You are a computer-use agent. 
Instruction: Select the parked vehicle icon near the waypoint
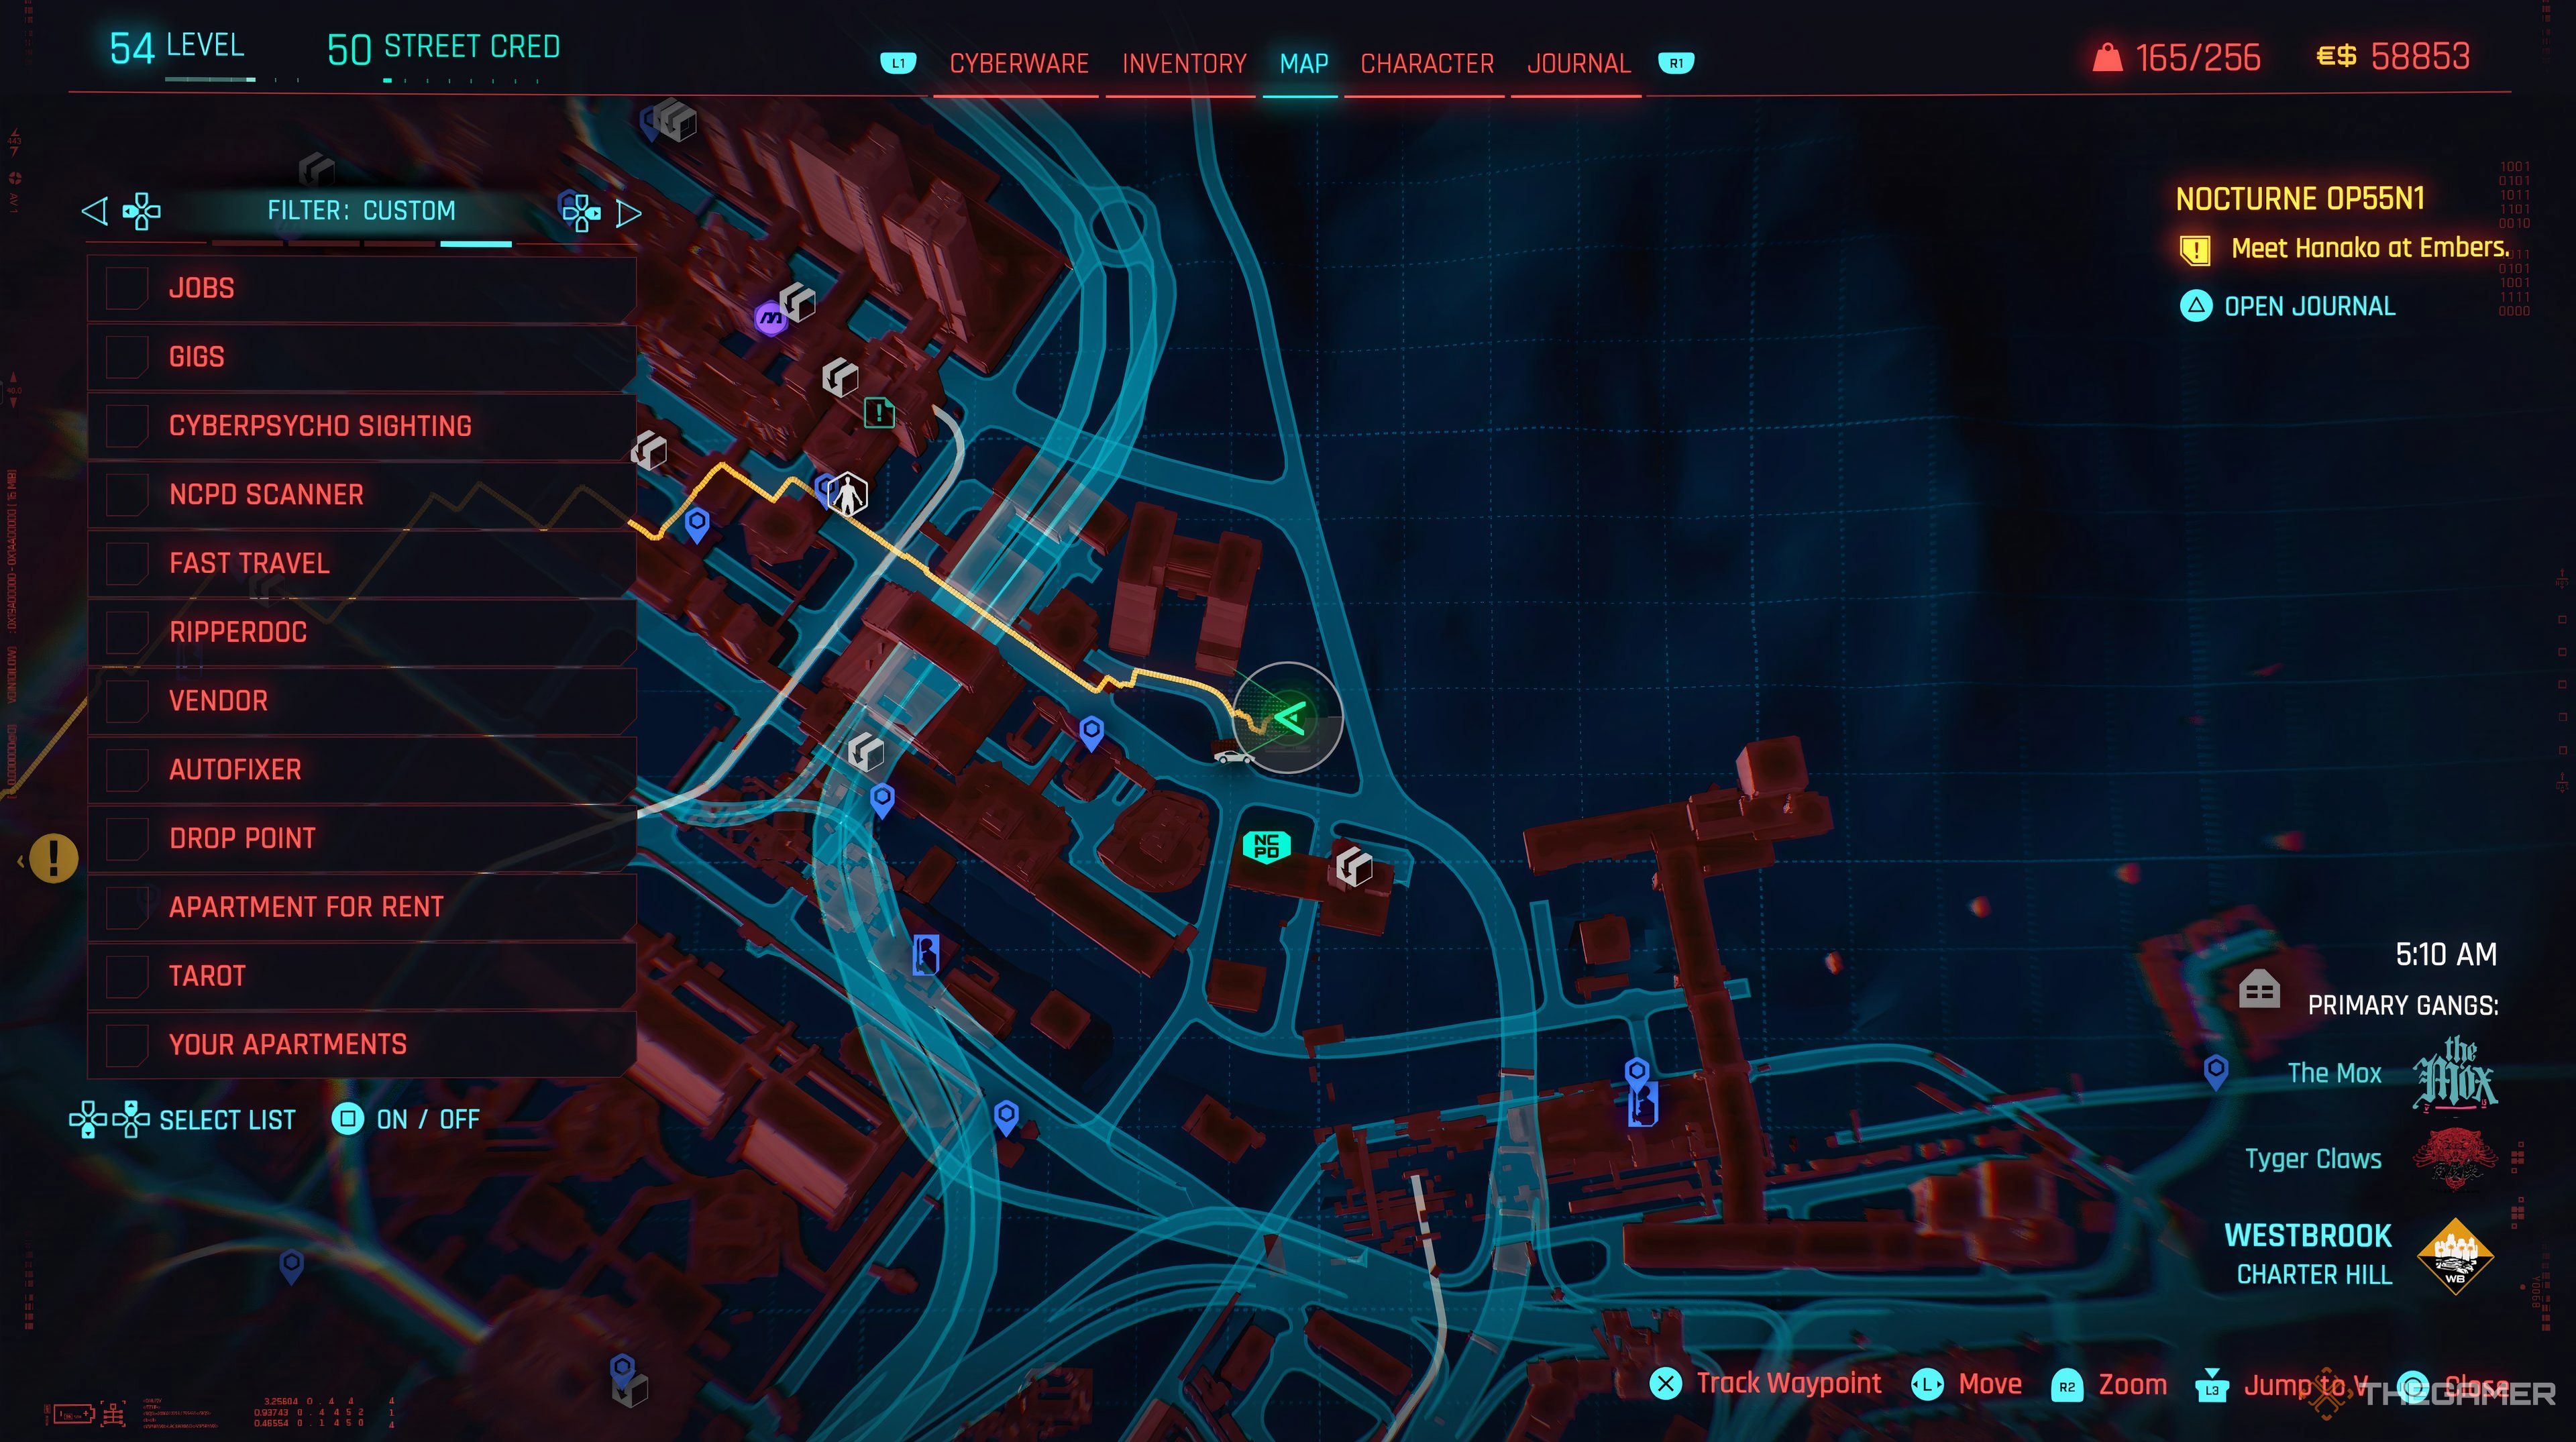click(x=1232, y=758)
